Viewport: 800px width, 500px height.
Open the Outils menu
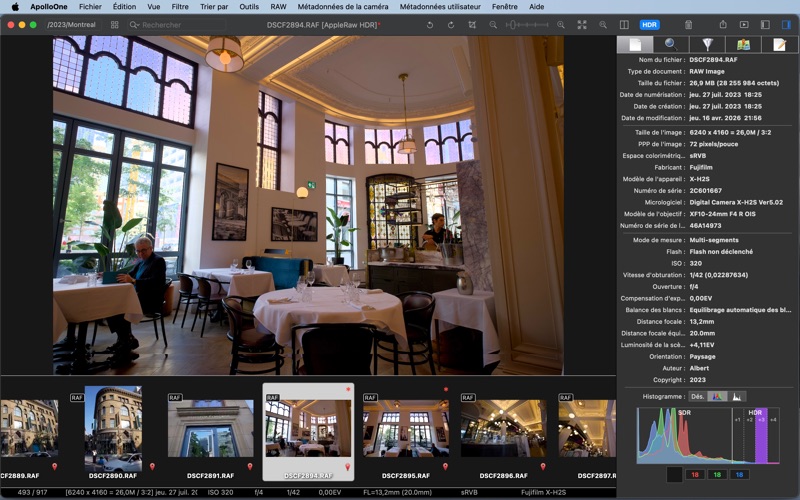[x=249, y=7]
